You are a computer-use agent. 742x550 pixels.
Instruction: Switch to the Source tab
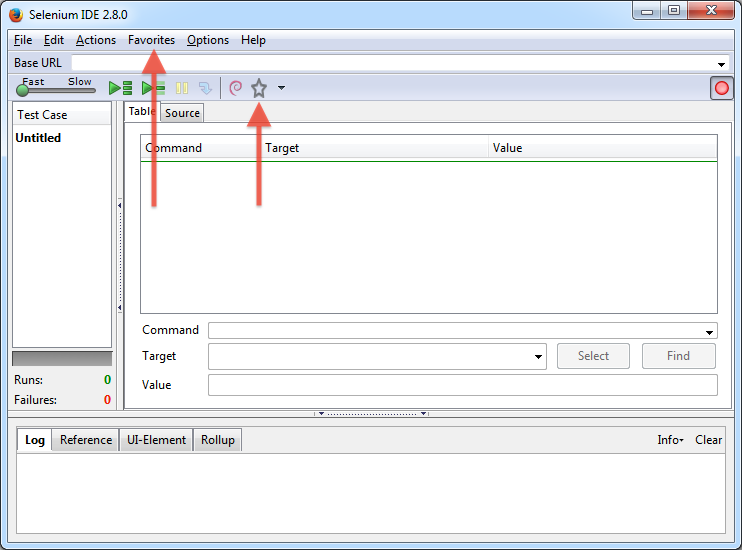(182, 113)
